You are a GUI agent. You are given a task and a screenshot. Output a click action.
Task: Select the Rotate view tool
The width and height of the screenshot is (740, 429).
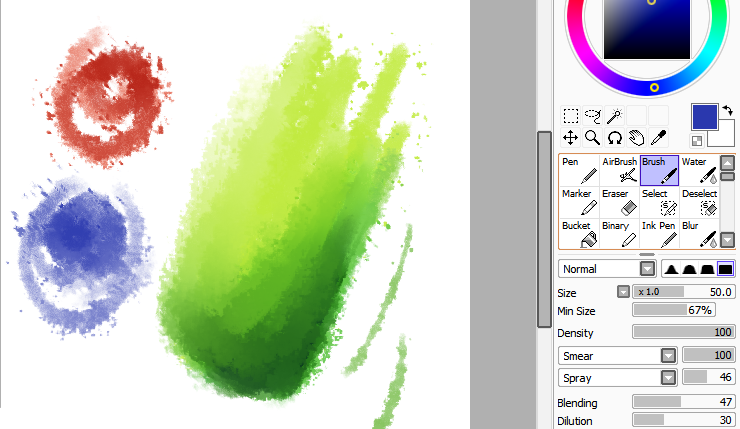614,138
